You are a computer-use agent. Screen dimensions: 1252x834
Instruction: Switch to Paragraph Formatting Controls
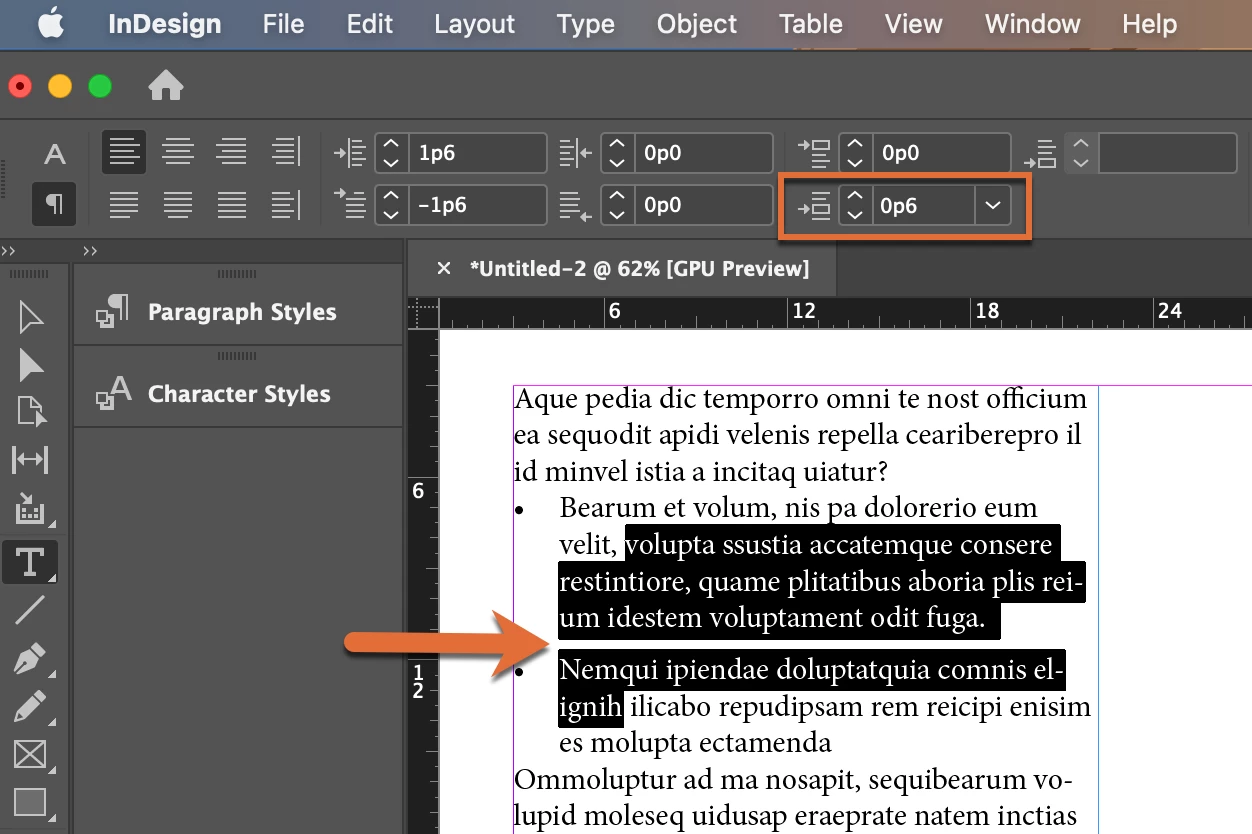tap(55, 204)
